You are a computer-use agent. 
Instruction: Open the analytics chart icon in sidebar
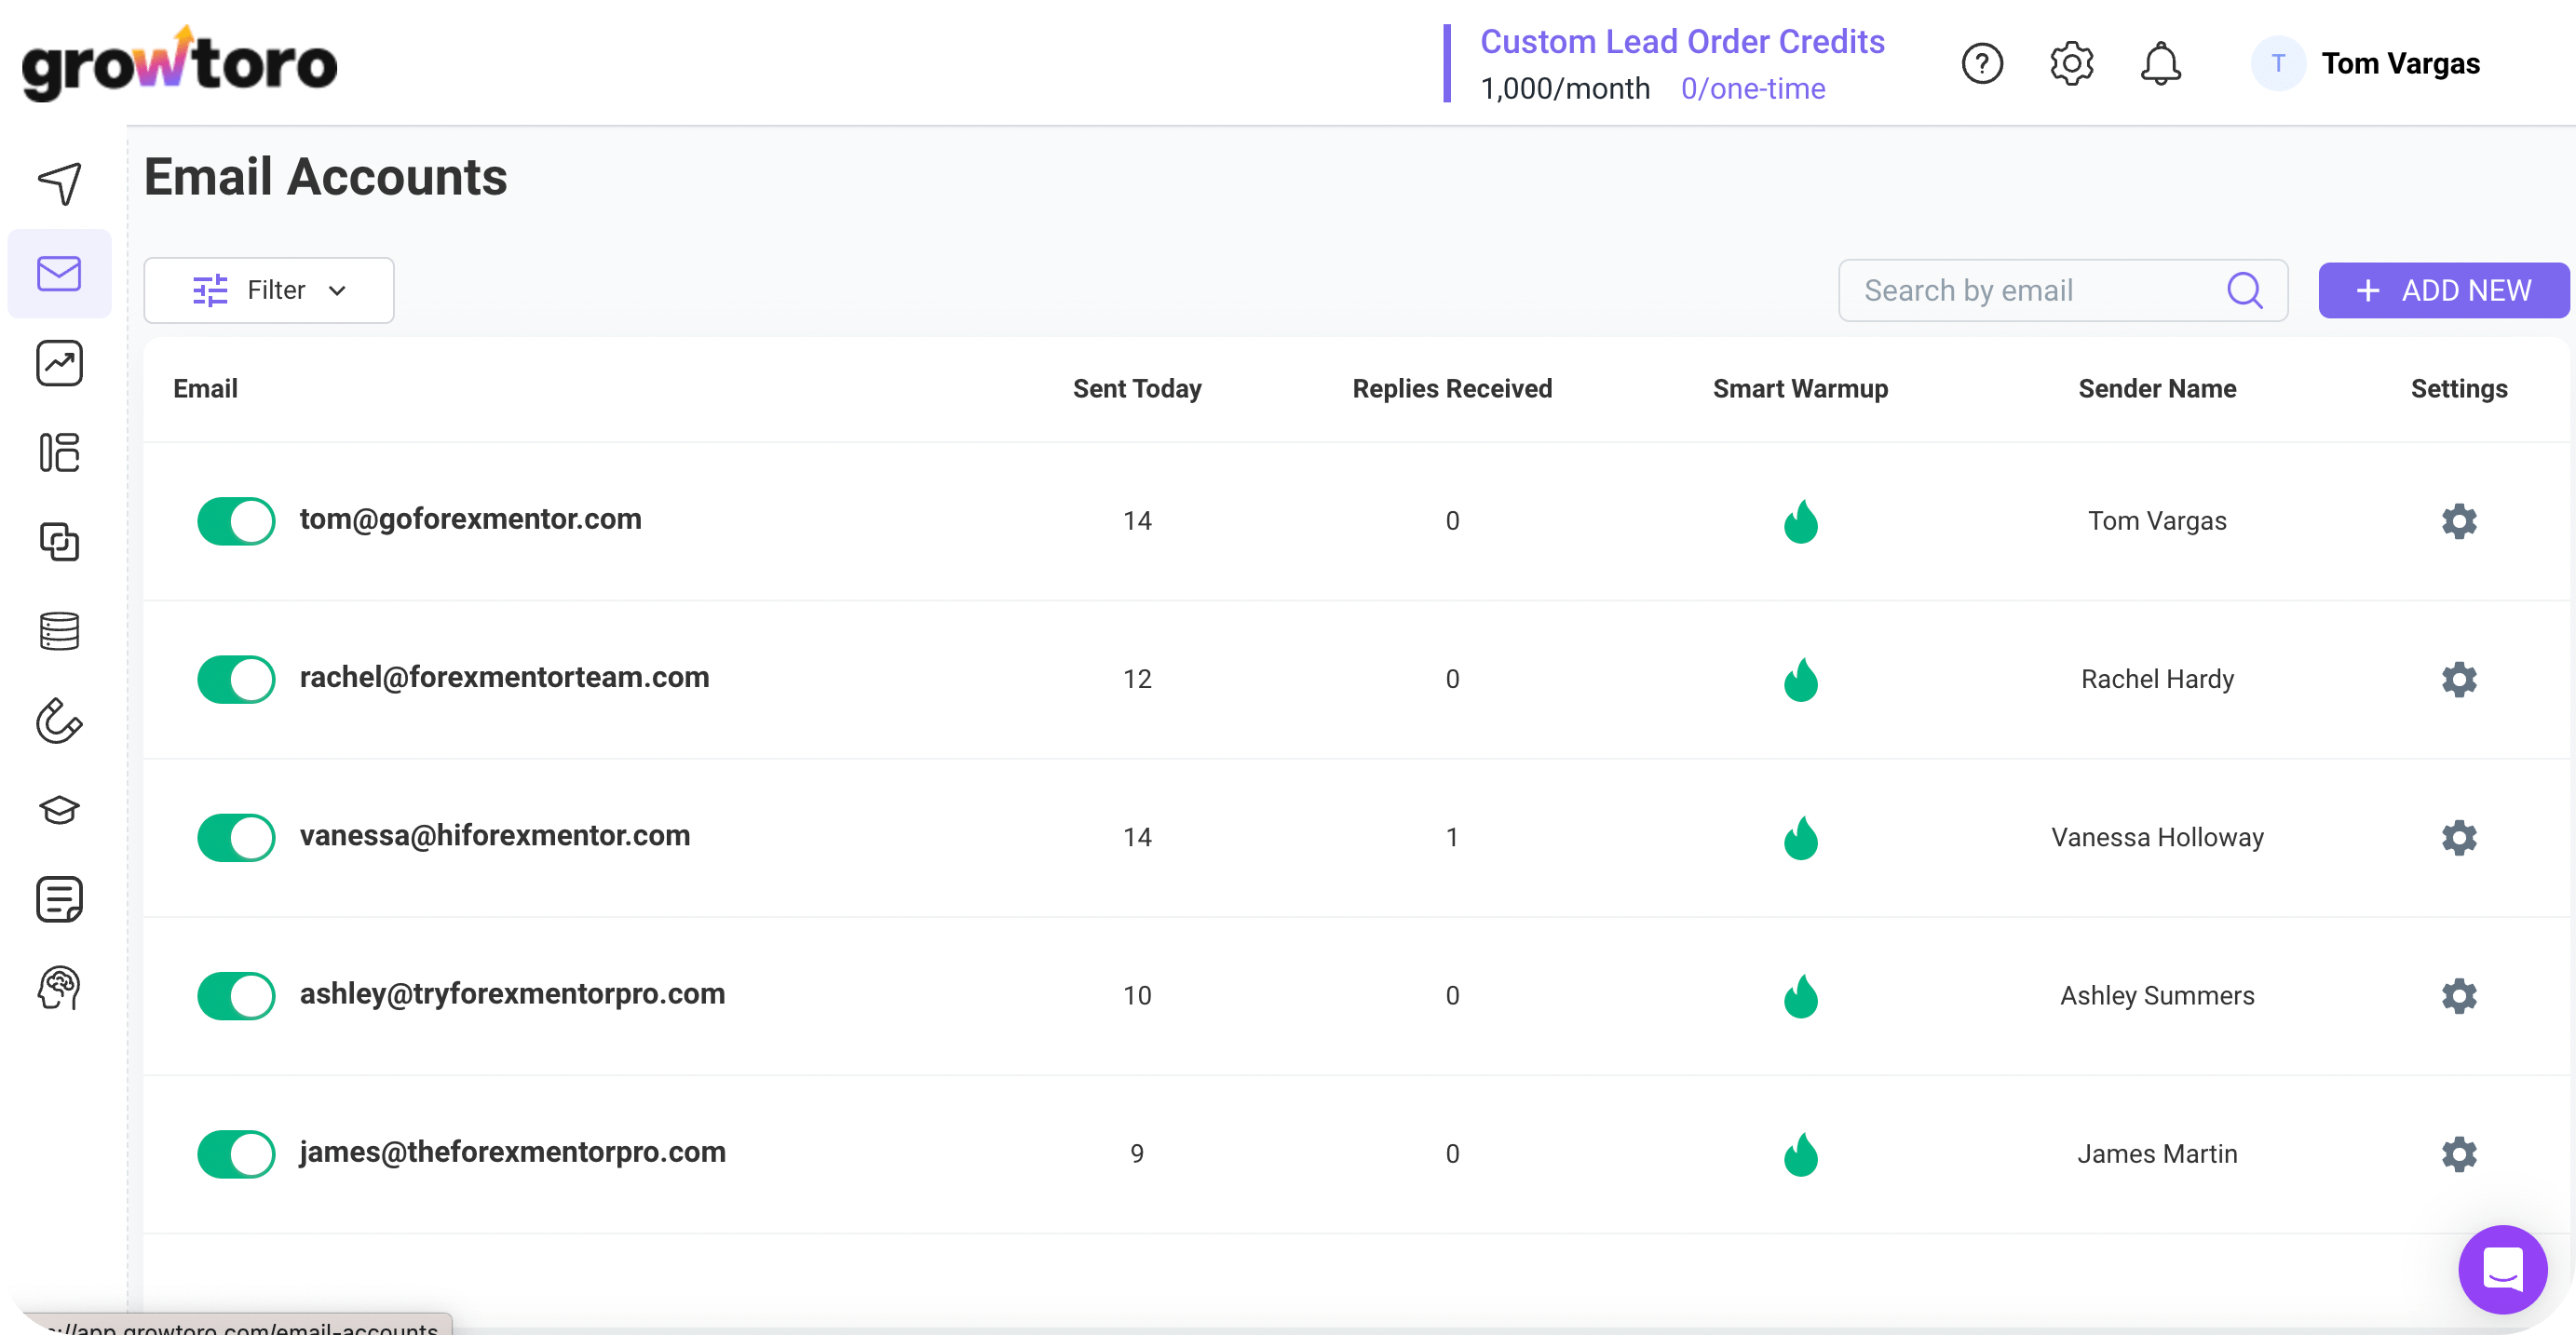click(59, 363)
